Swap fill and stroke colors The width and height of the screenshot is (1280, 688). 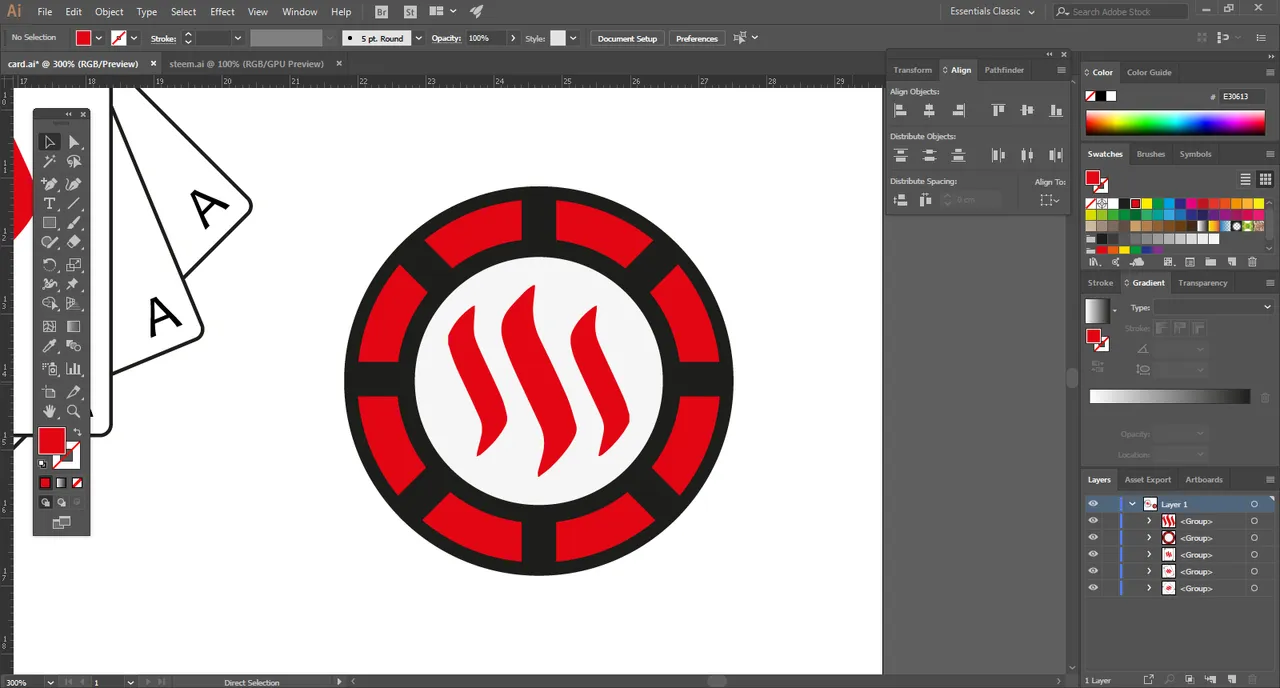(78, 432)
